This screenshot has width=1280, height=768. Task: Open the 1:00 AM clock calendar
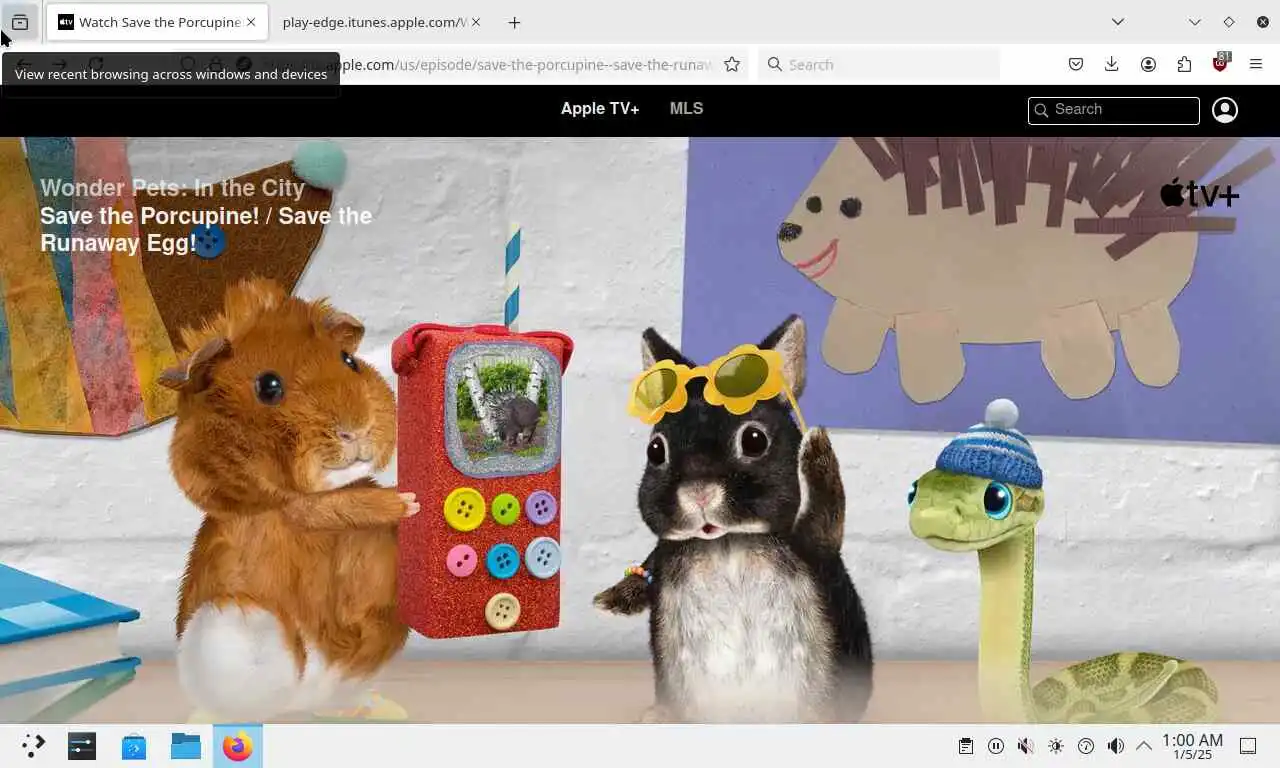click(1192, 746)
